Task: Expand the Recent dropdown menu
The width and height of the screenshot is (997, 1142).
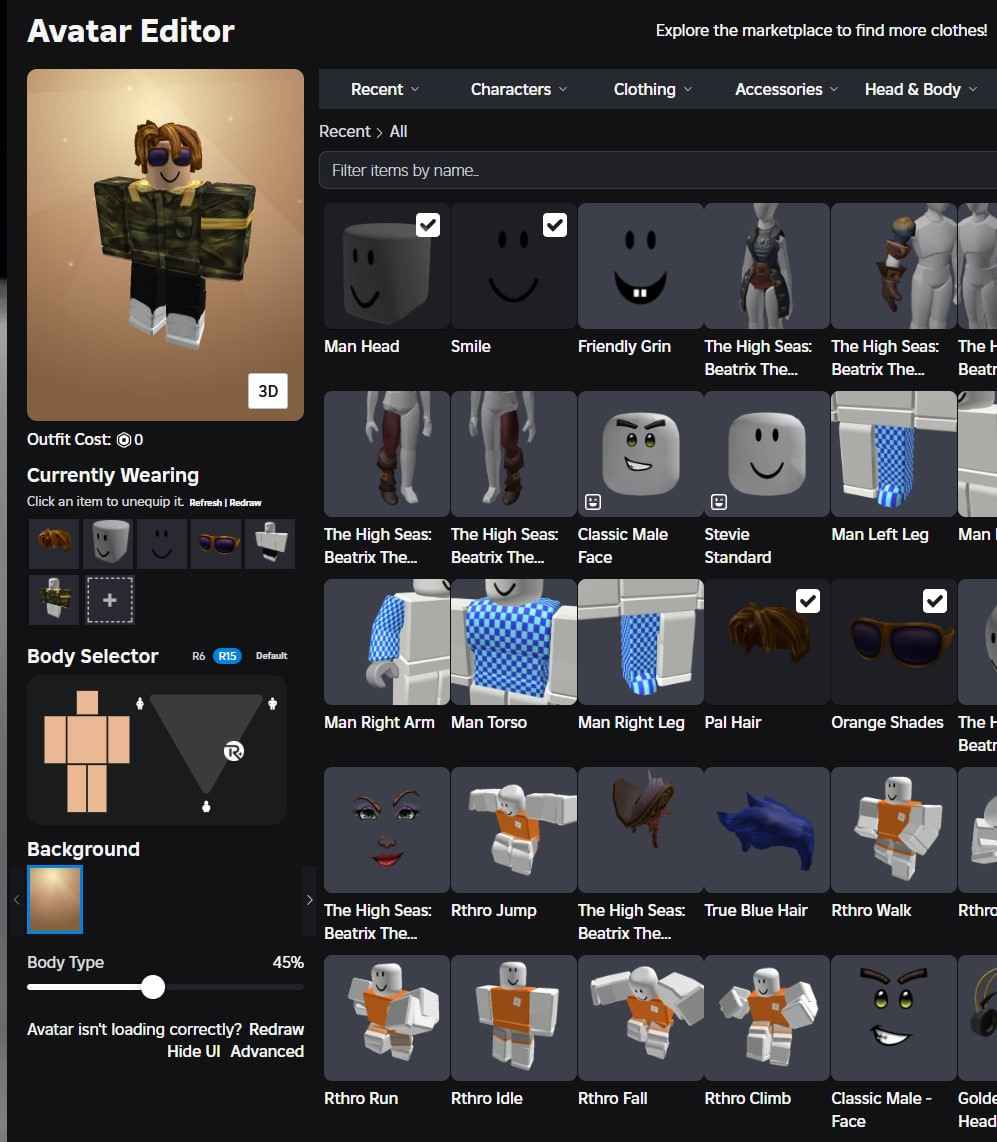Action: tap(385, 90)
